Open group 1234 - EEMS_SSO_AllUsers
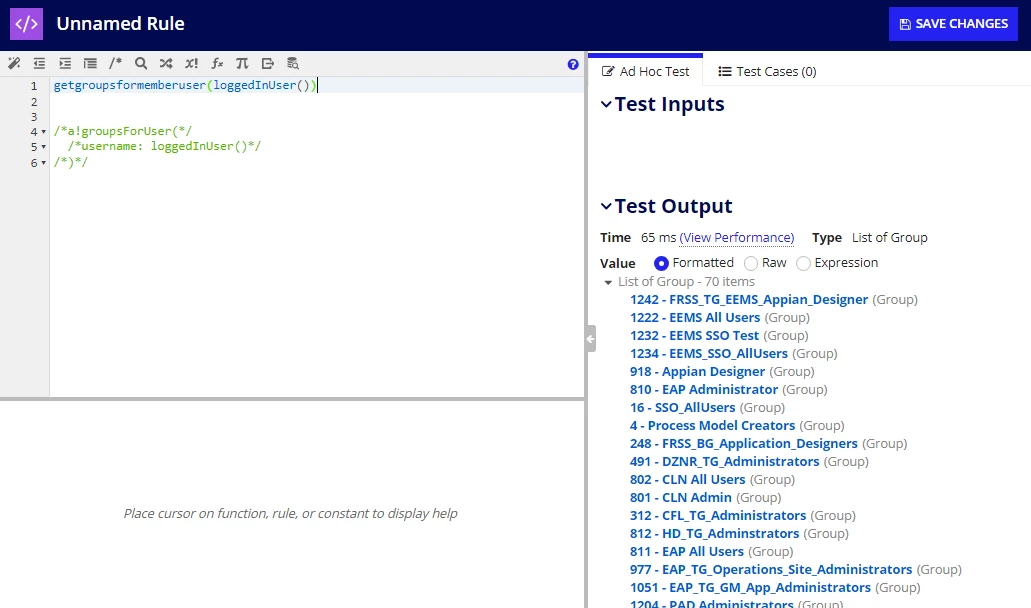This screenshot has width=1031, height=608. tap(709, 354)
